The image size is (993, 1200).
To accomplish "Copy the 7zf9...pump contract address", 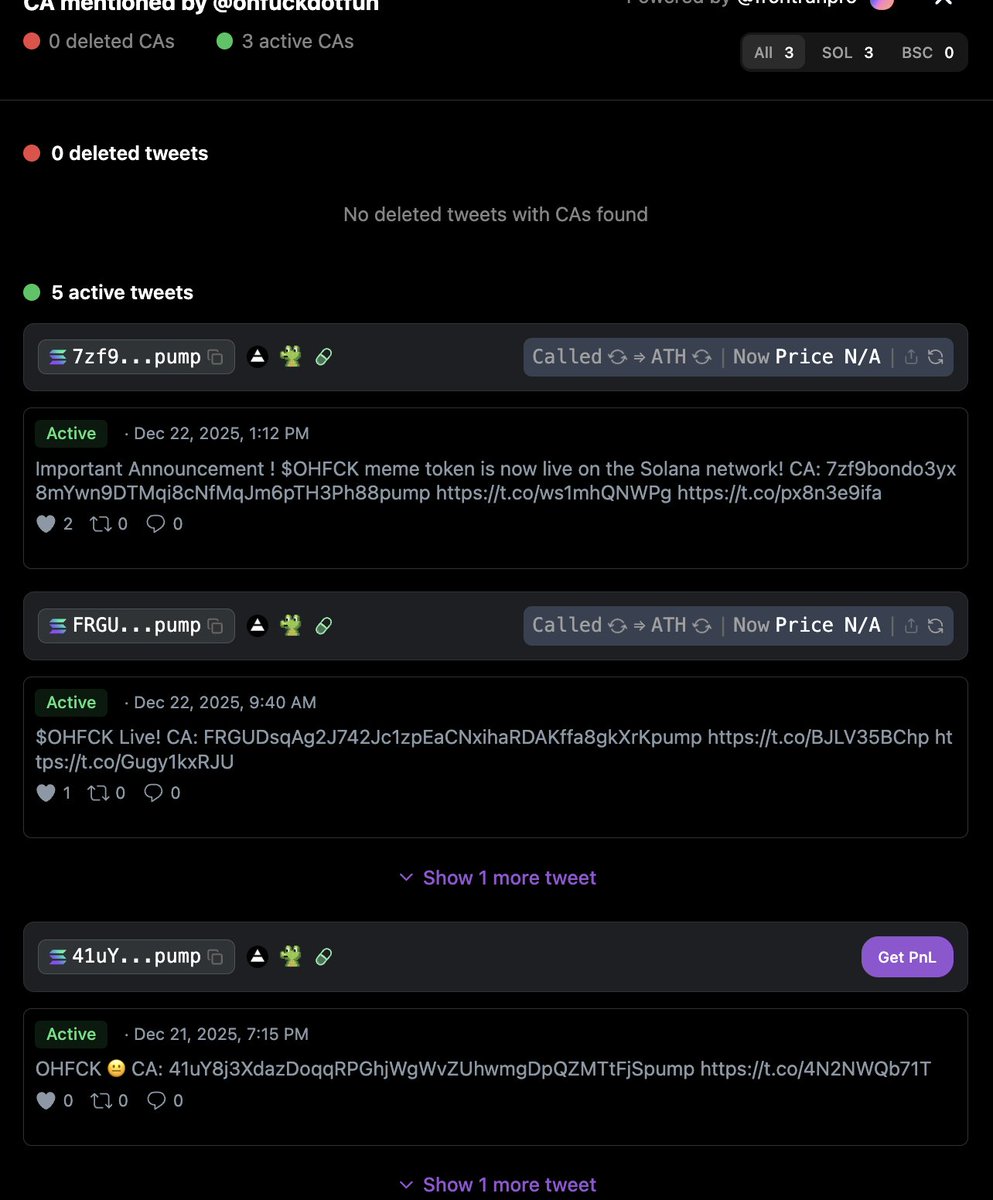I will (215, 357).
